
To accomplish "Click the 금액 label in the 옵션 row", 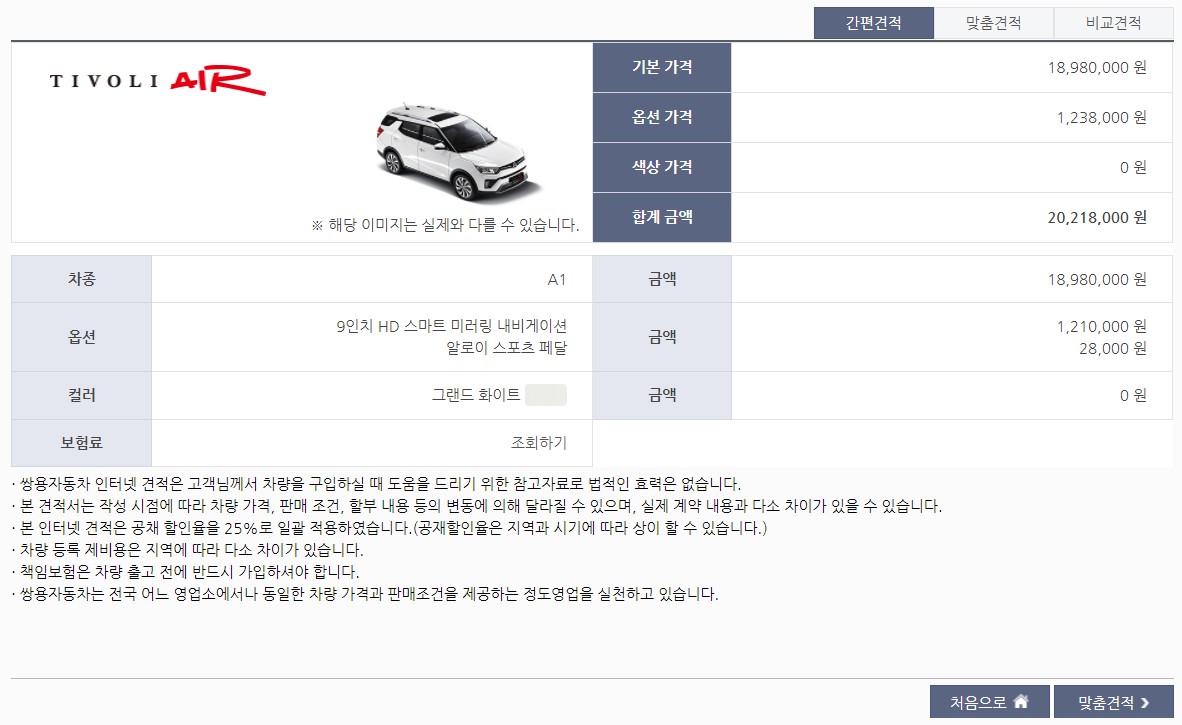I will (662, 337).
